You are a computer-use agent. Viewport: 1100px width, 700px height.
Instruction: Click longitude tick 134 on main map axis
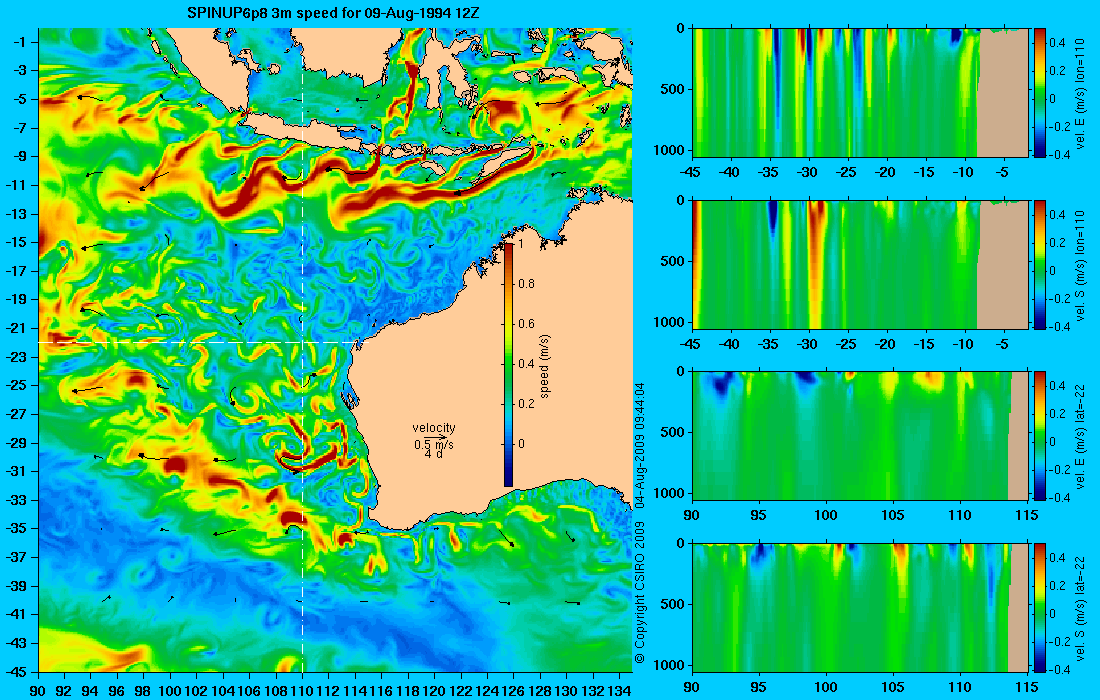[x=619, y=691]
